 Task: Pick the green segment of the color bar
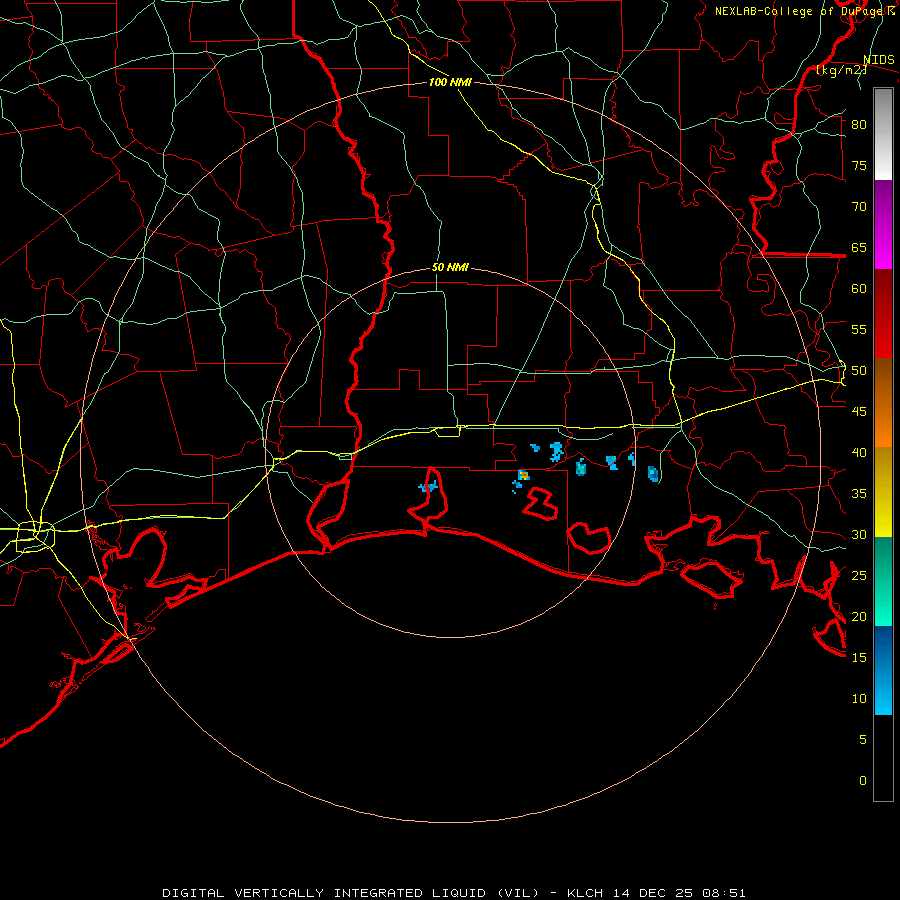coord(883,581)
